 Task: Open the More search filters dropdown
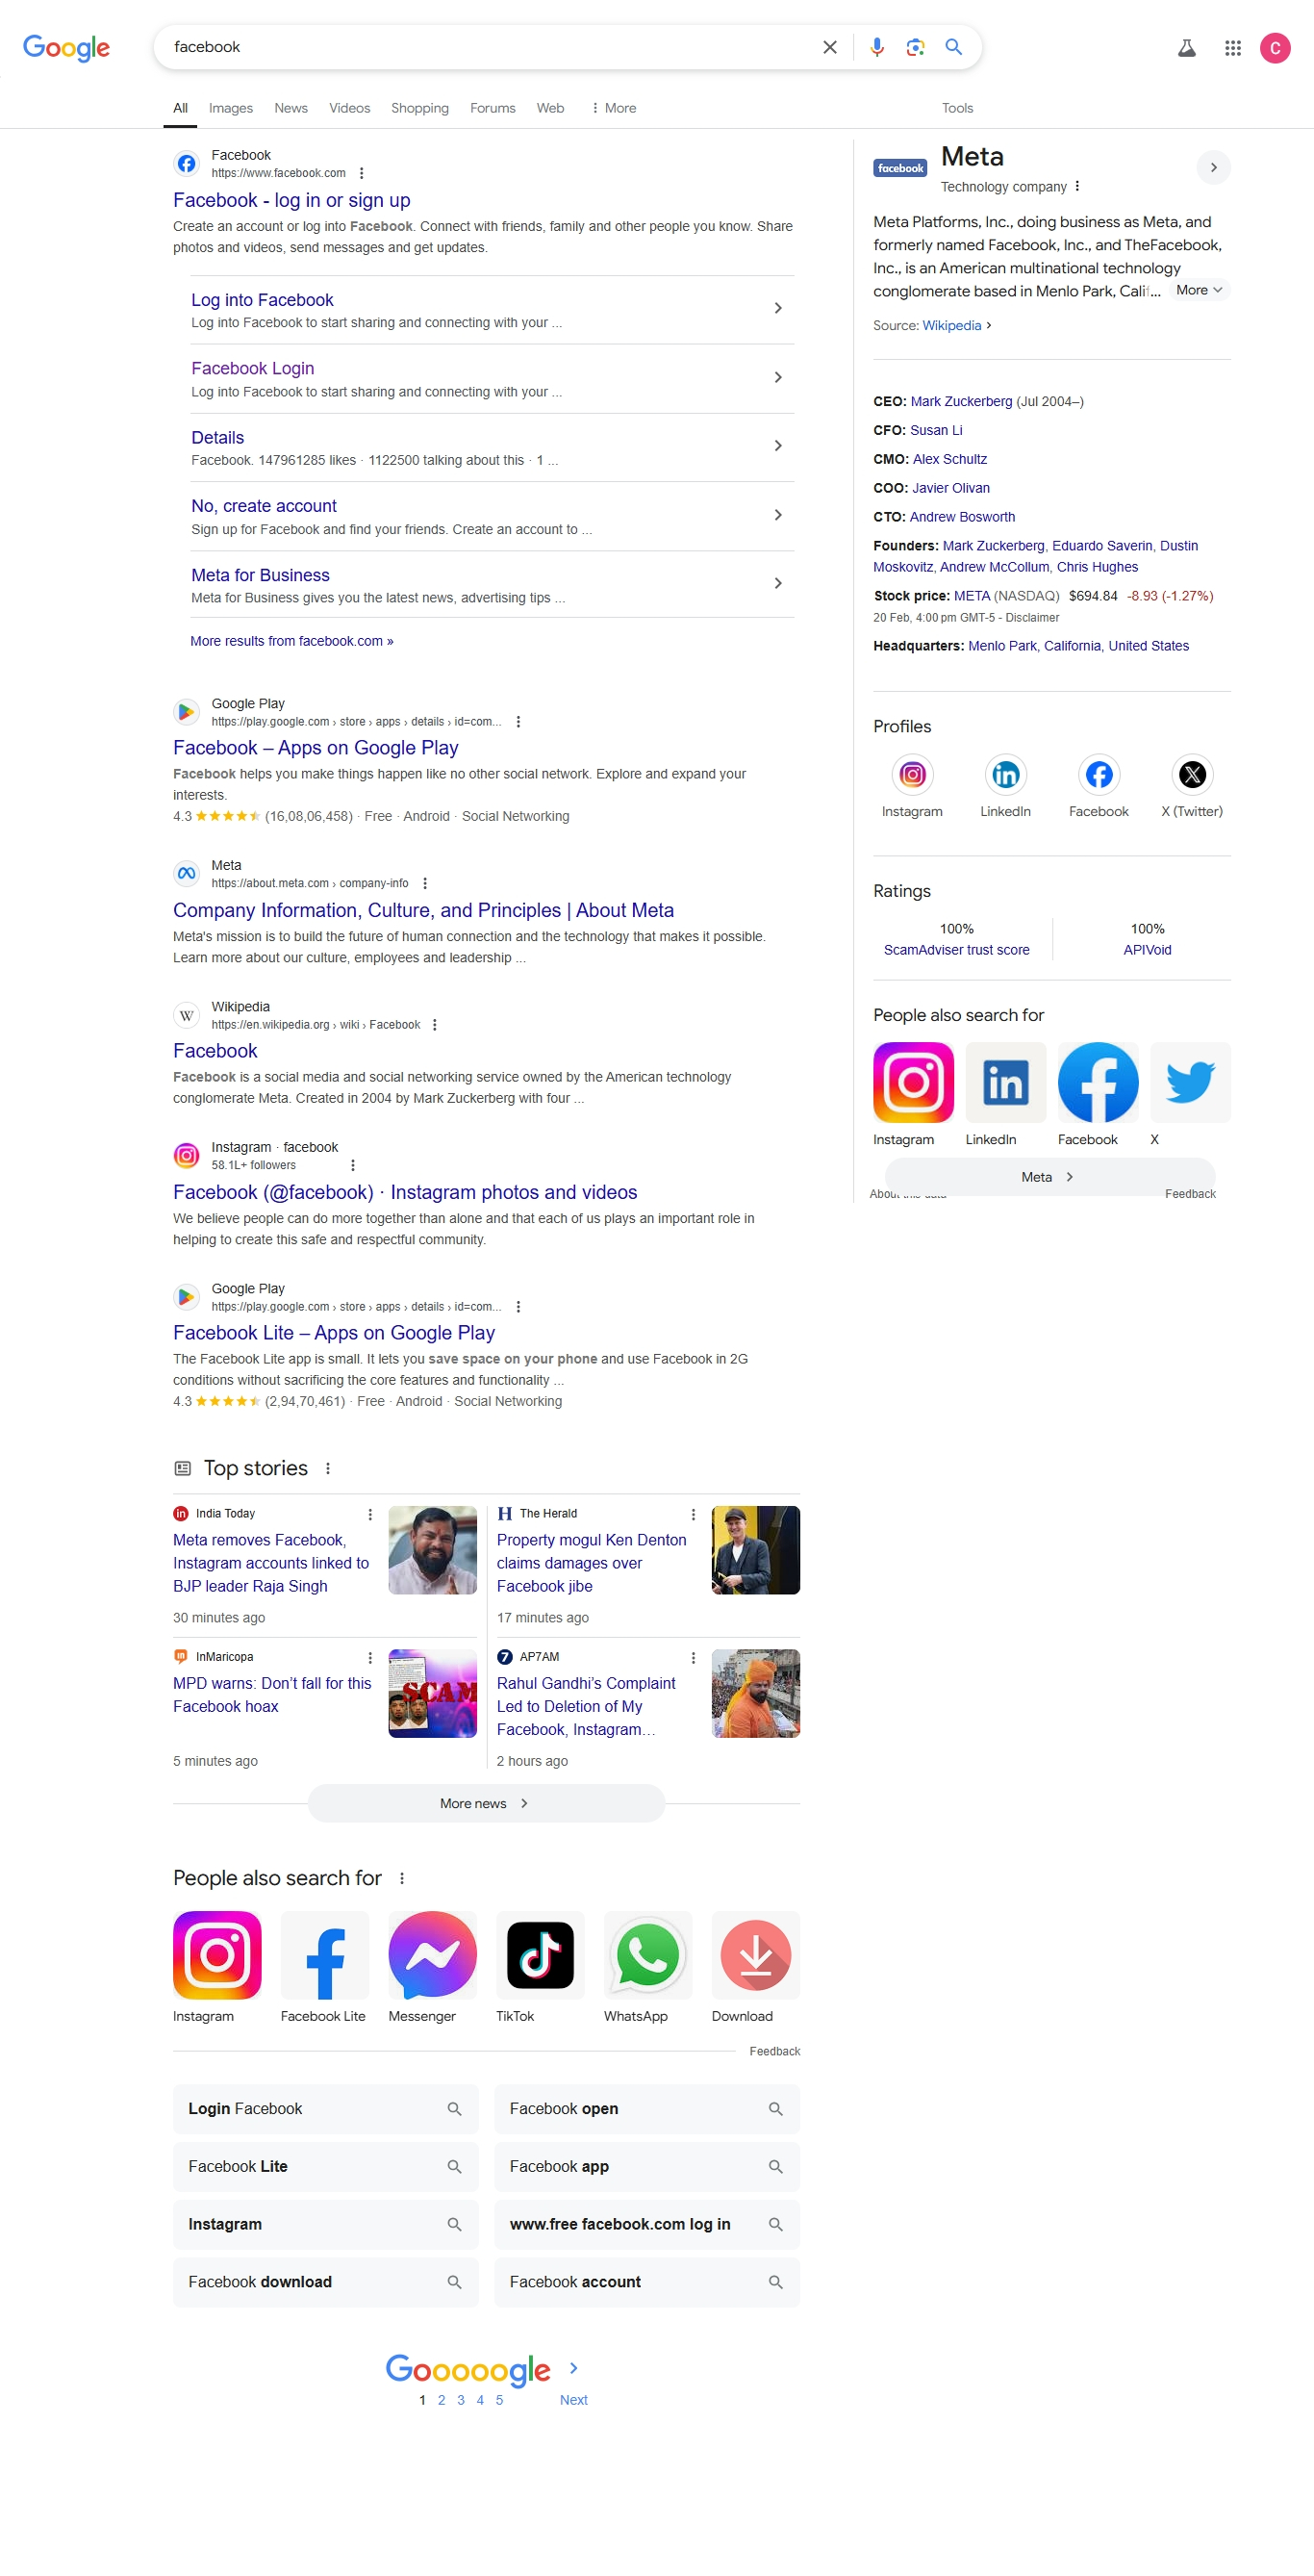click(613, 108)
